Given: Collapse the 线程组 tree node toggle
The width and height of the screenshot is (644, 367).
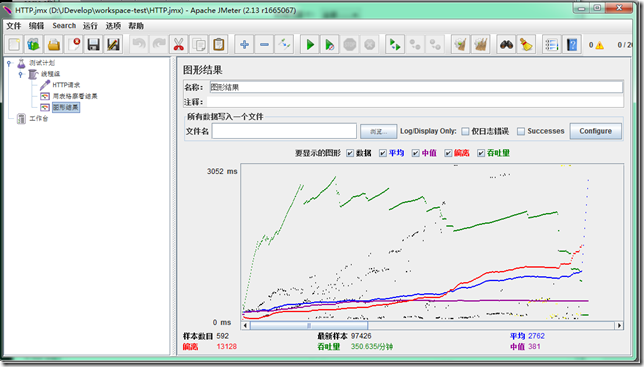Looking at the screenshot, I should tap(21, 74).
